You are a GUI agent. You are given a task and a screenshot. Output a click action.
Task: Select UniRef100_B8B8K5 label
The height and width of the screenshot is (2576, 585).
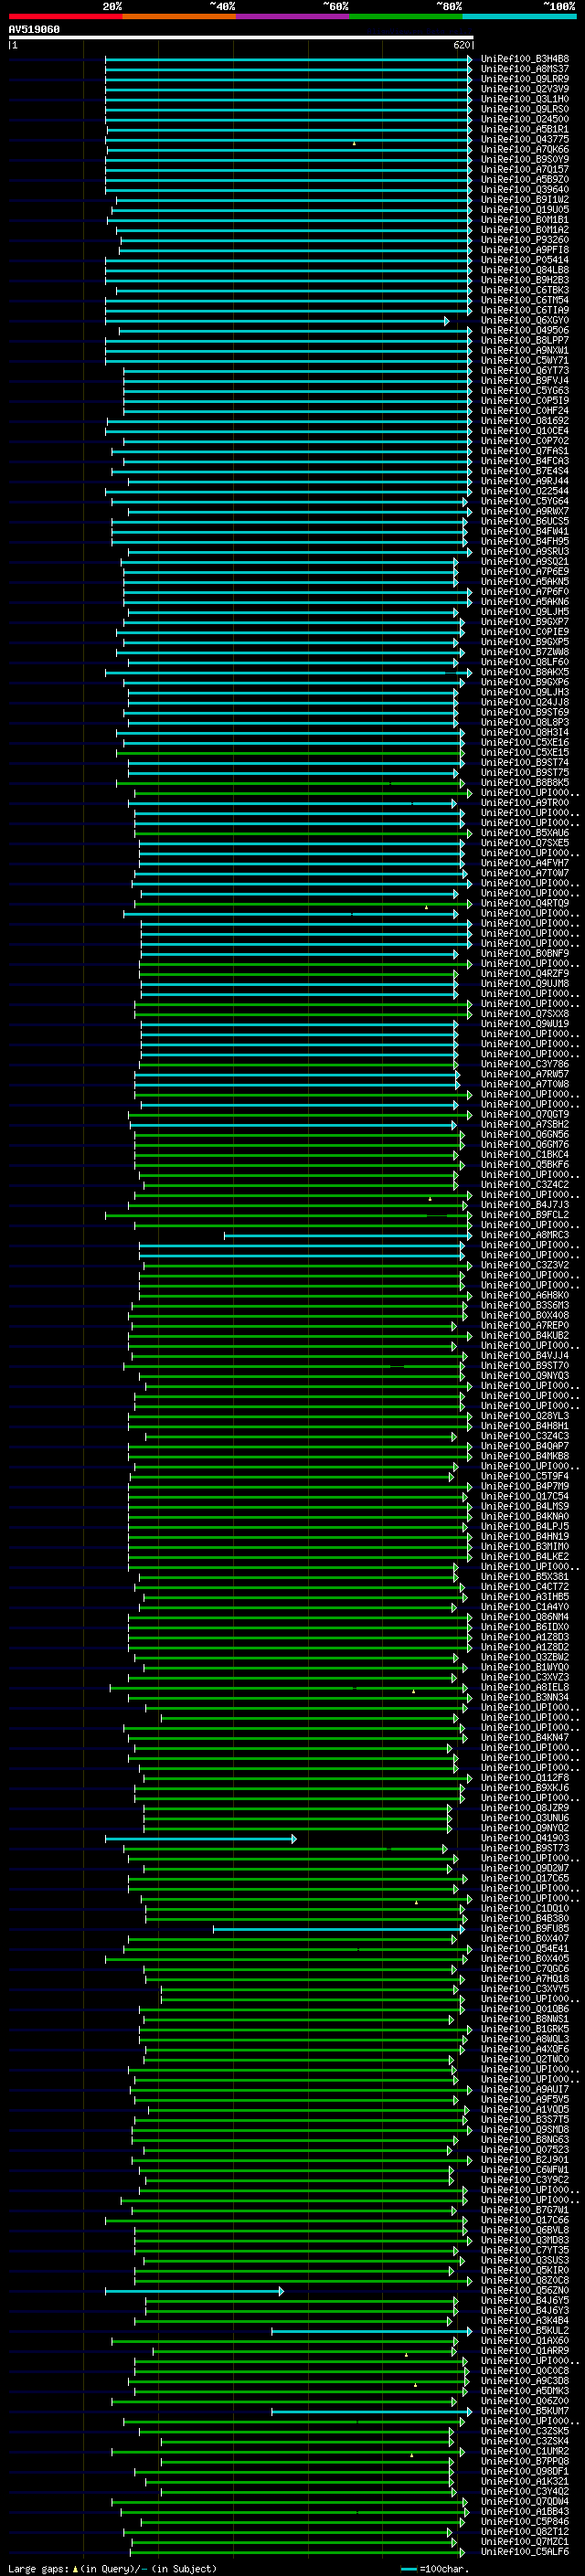[x=525, y=782]
